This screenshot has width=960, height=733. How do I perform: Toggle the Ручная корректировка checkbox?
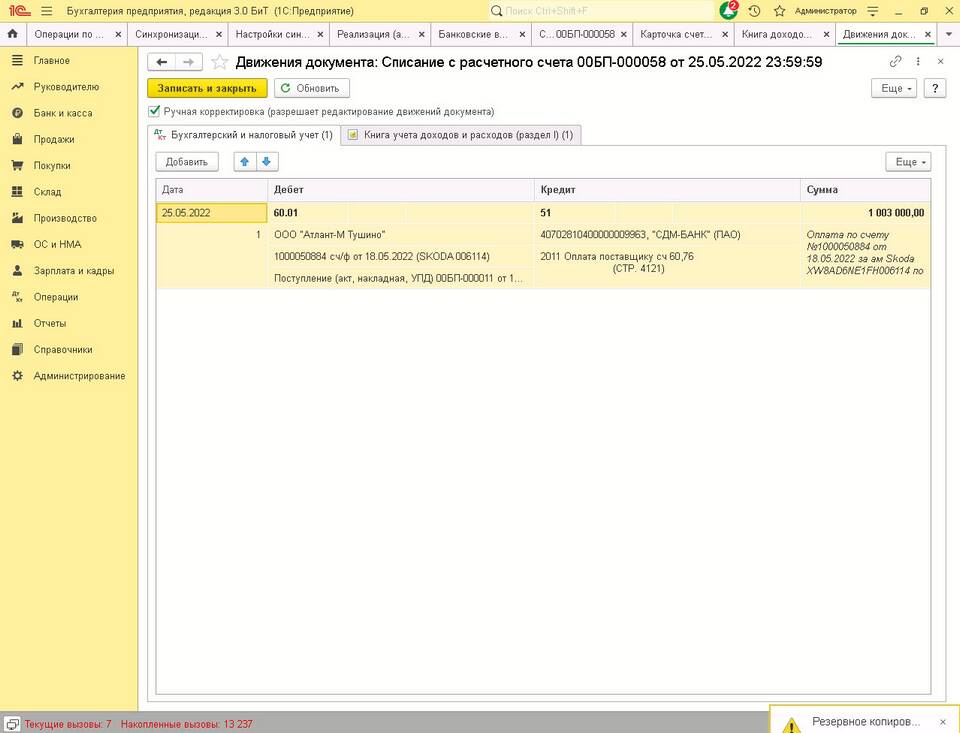click(x=154, y=112)
